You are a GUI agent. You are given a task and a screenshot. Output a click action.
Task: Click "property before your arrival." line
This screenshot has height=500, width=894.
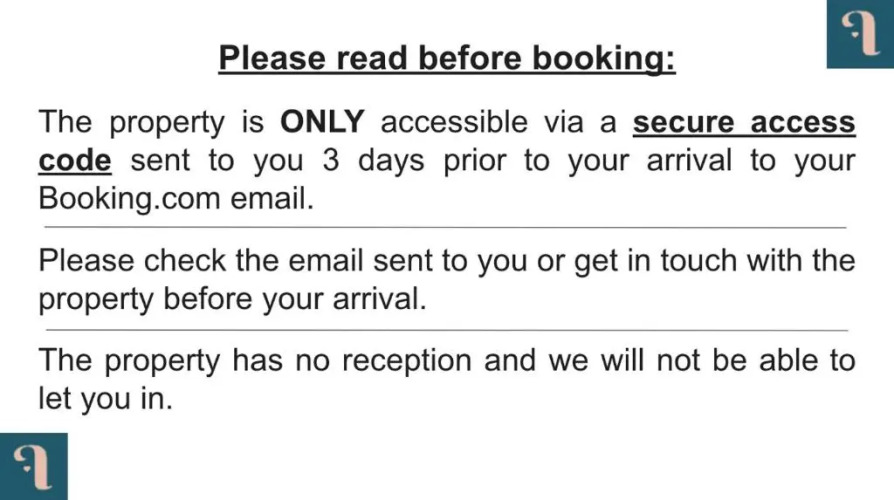[232, 299]
